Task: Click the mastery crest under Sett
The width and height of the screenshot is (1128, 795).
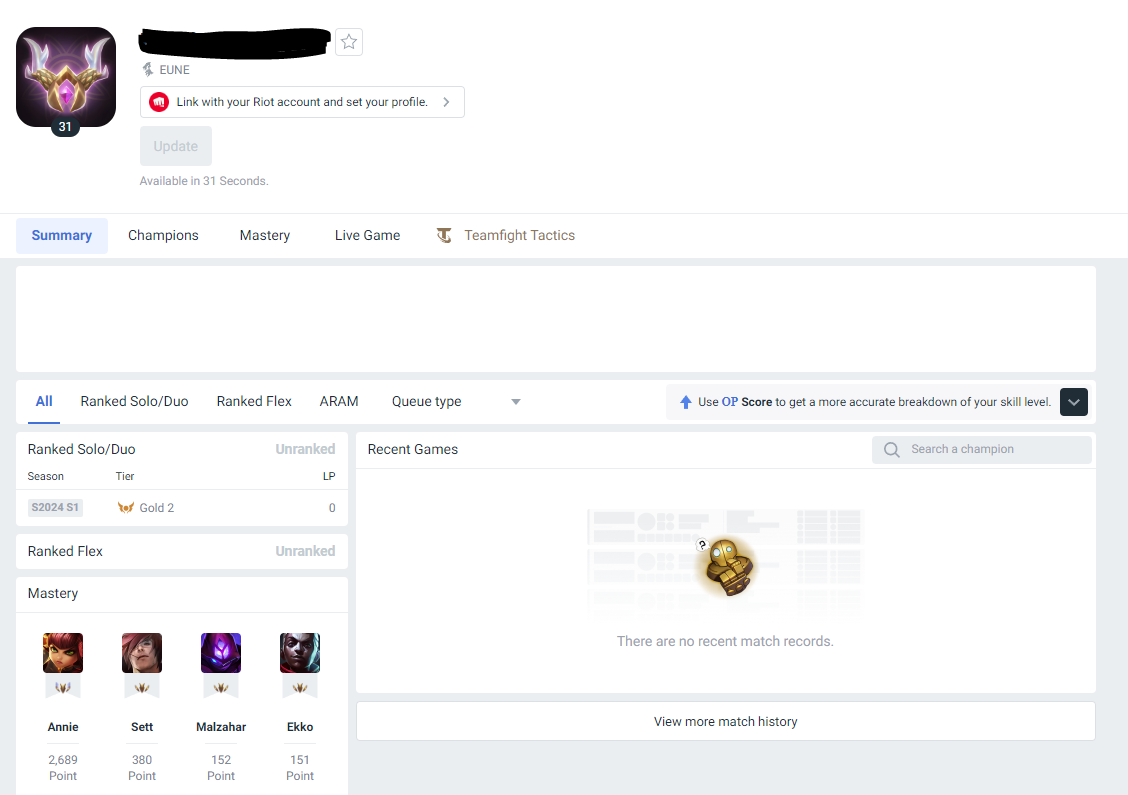Action: tap(142, 687)
